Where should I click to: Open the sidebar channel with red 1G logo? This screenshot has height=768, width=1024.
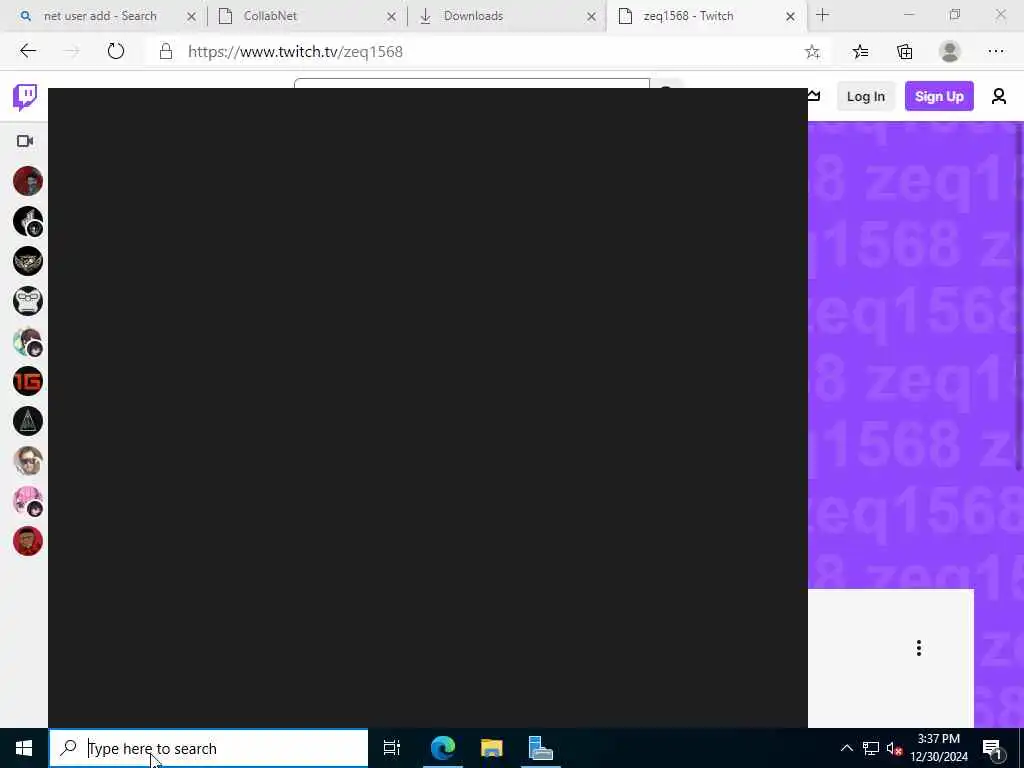point(27,381)
